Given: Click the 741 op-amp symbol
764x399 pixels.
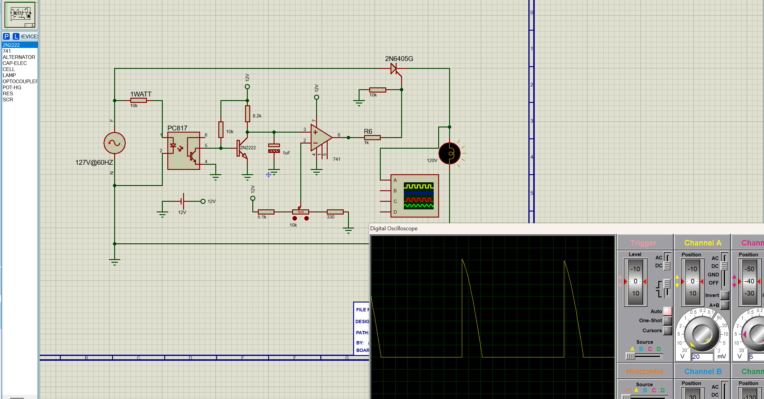Looking at the screenshot, I should [321, 137].
